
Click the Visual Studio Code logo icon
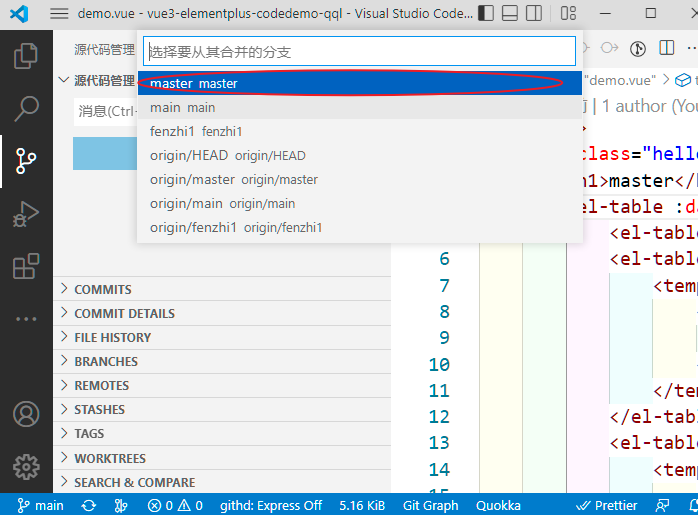click(19, 13)
